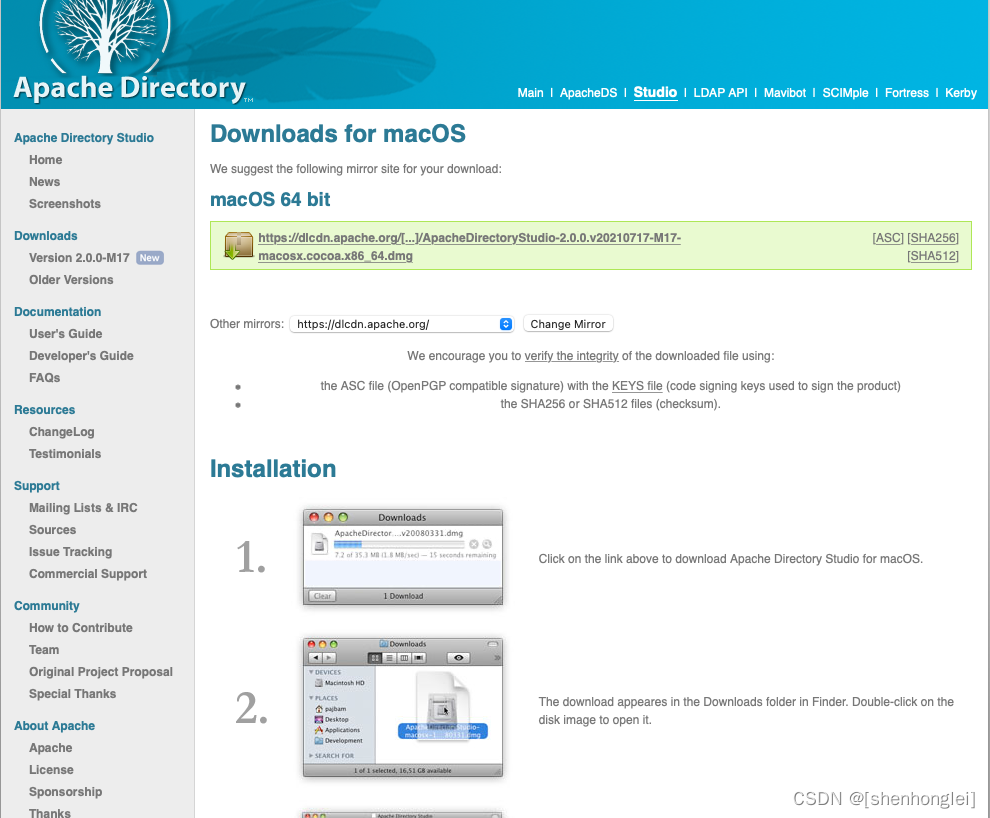Open the ApacheDS navigation tab
Screen dimensions: 990x818
point(588,93)
